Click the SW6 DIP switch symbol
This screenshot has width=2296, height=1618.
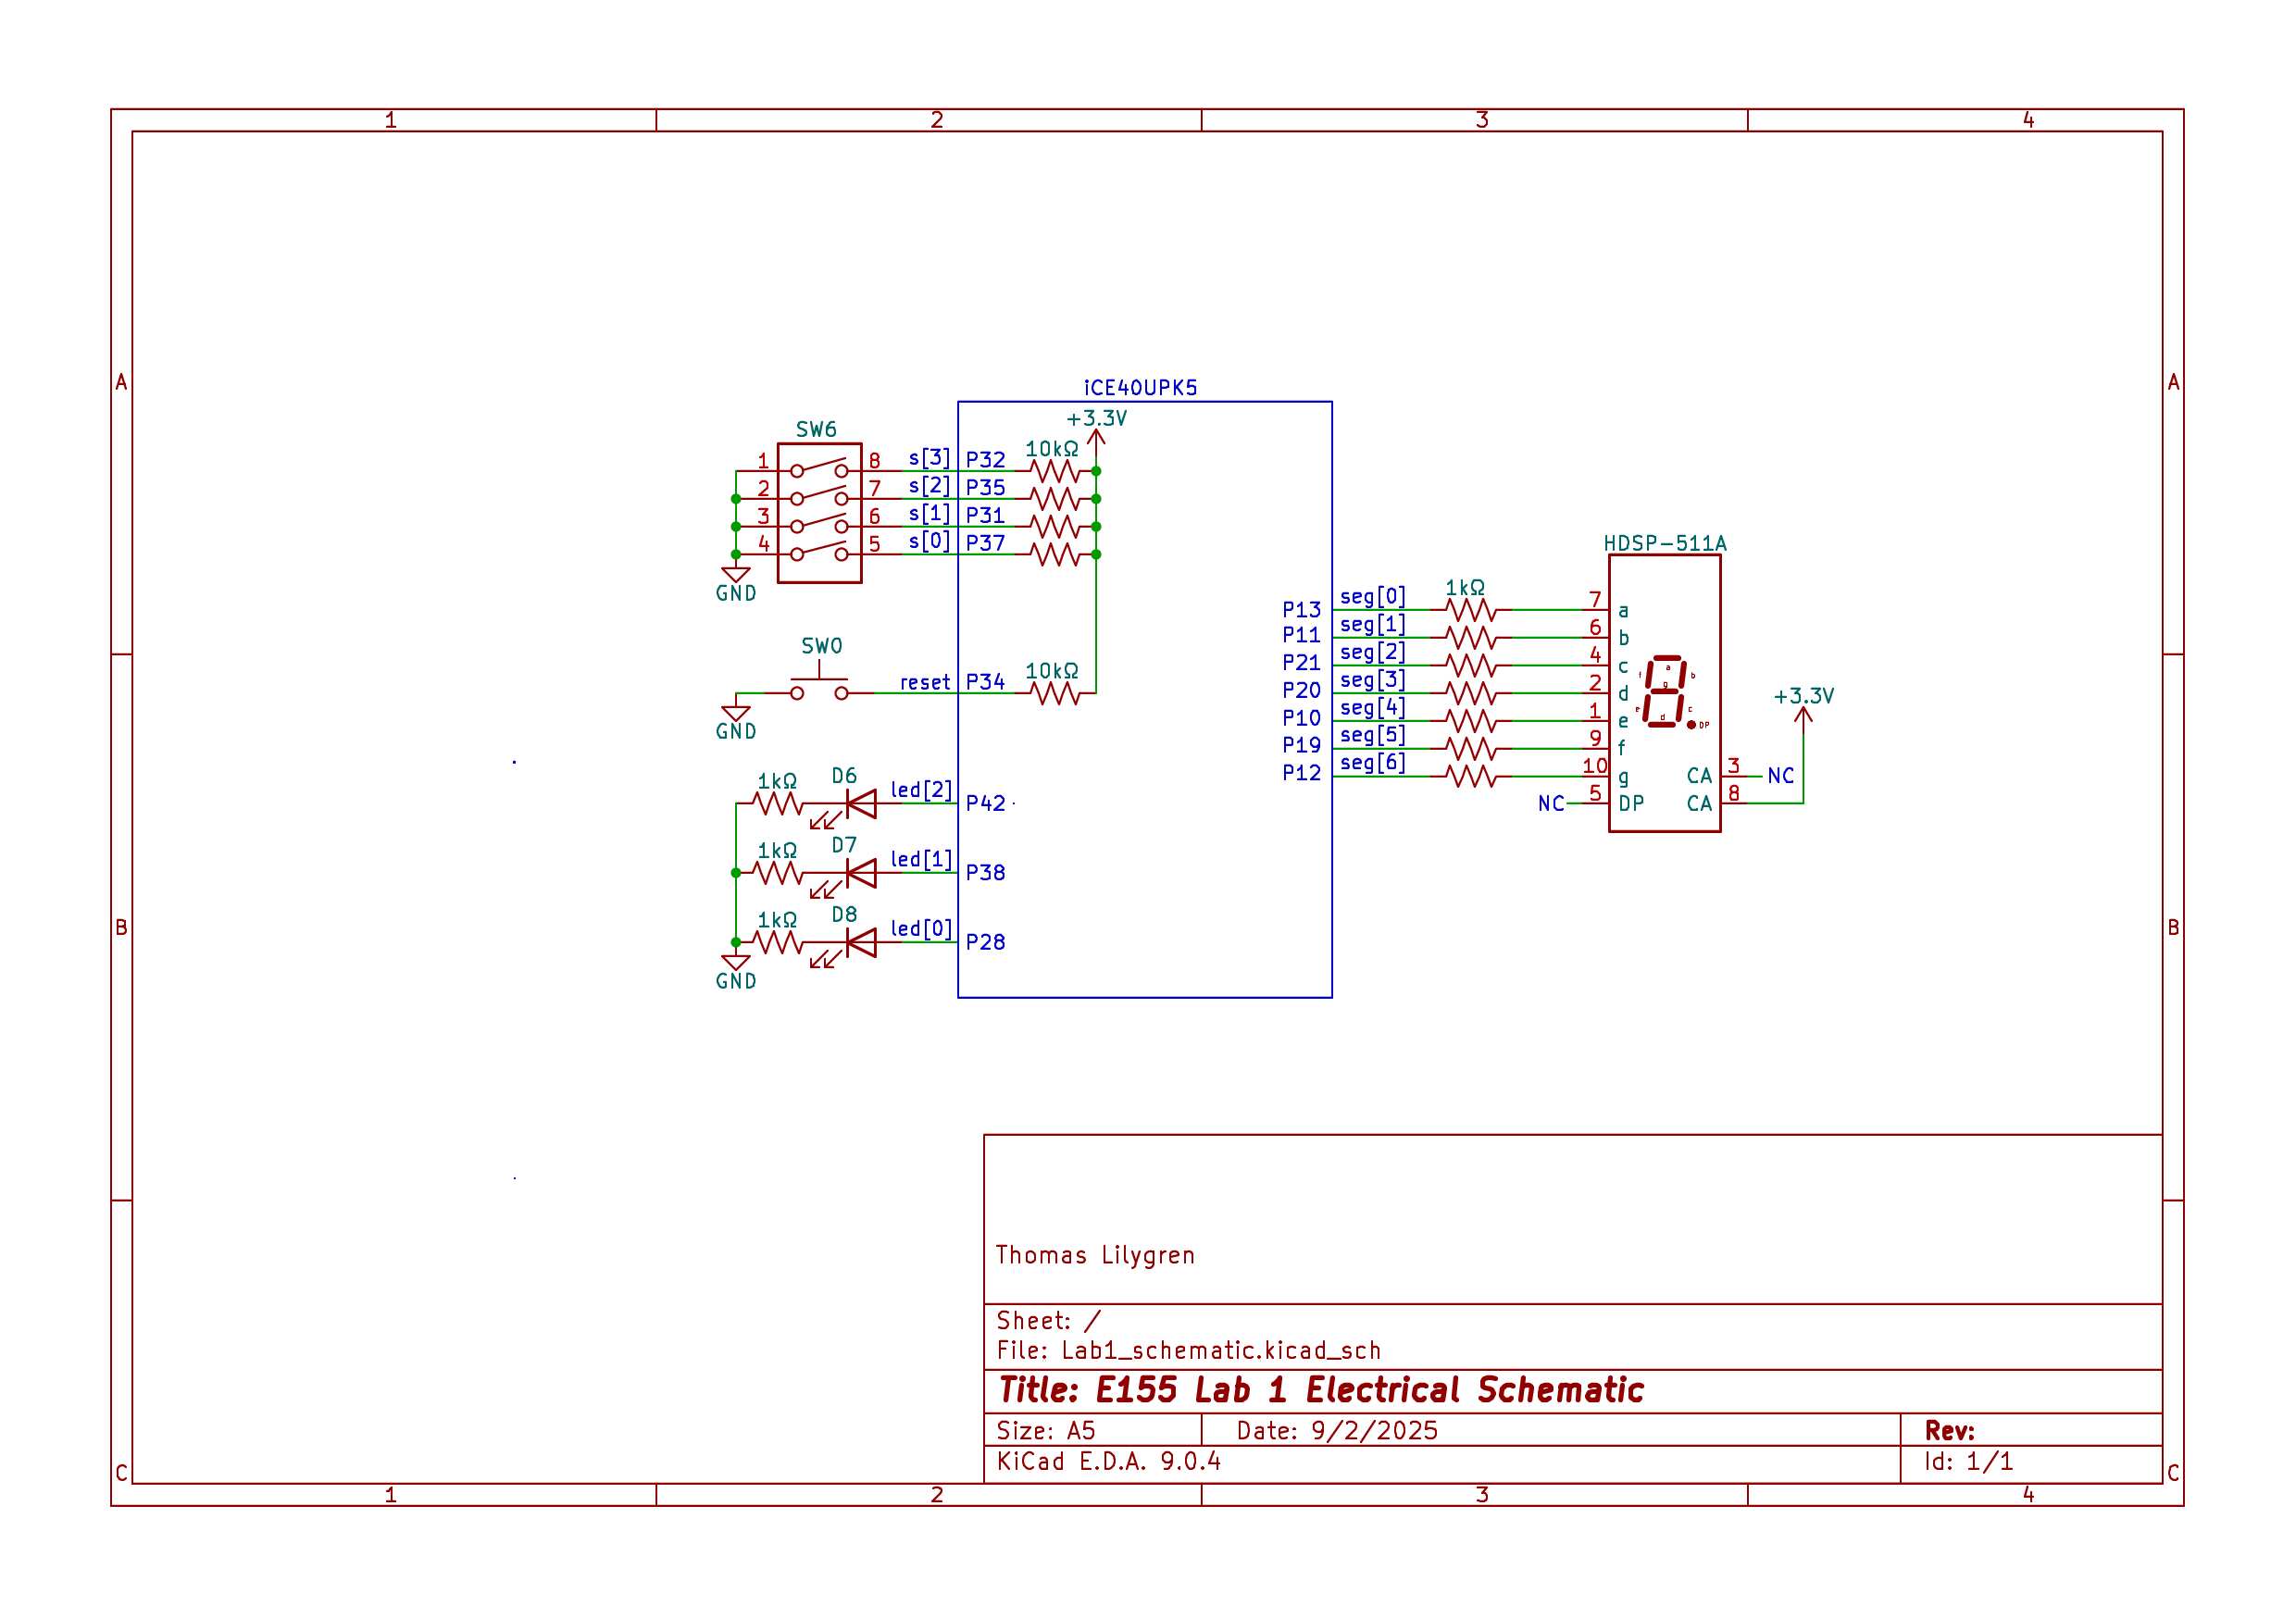coord(819,512)
